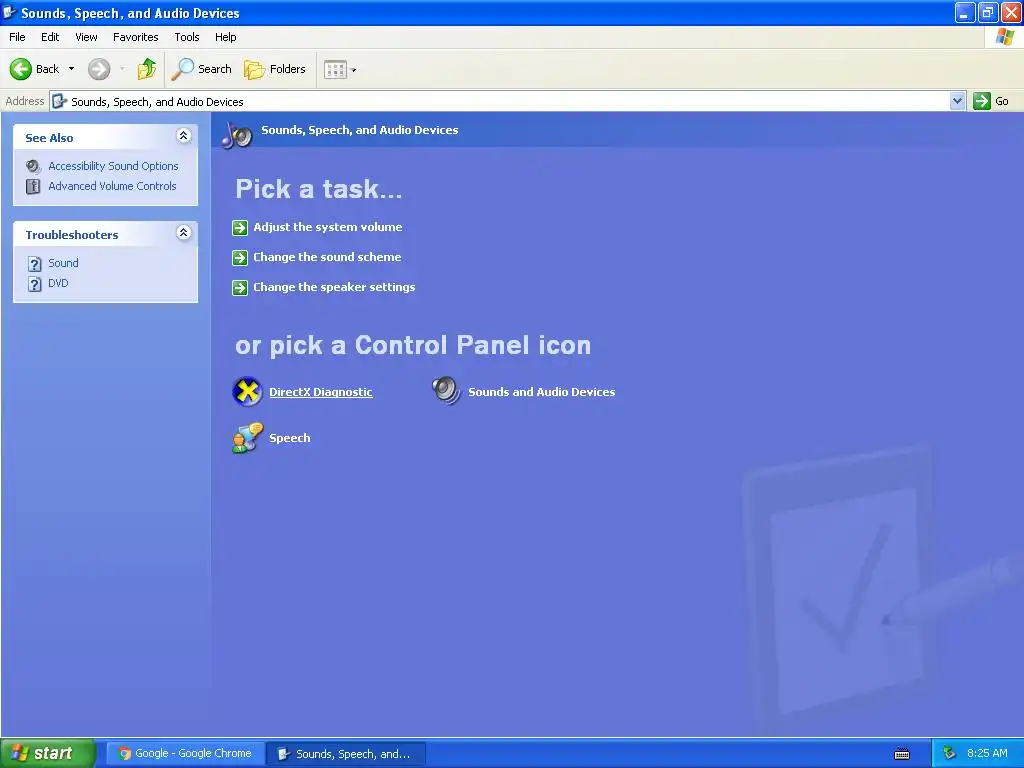
Task: Open the Back history dropdown arrow
Action: [x=71, y=69]
